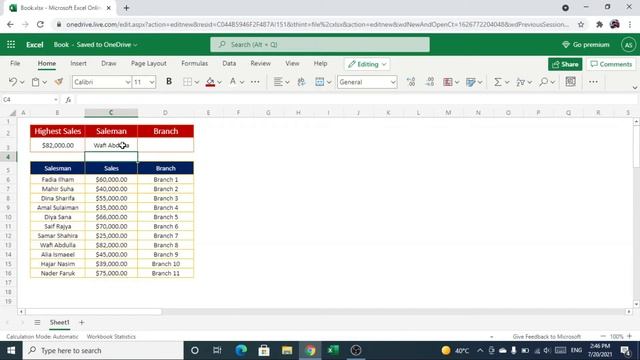Apply cell borders icon
Image resolution: width=640 pixels, height=360 pixels.
coord(187,82)
